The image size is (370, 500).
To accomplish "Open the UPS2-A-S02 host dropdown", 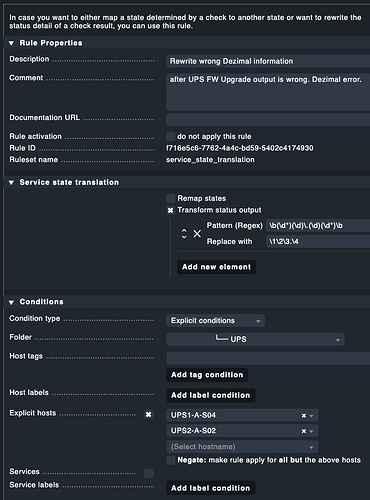I will coord(312,431).
